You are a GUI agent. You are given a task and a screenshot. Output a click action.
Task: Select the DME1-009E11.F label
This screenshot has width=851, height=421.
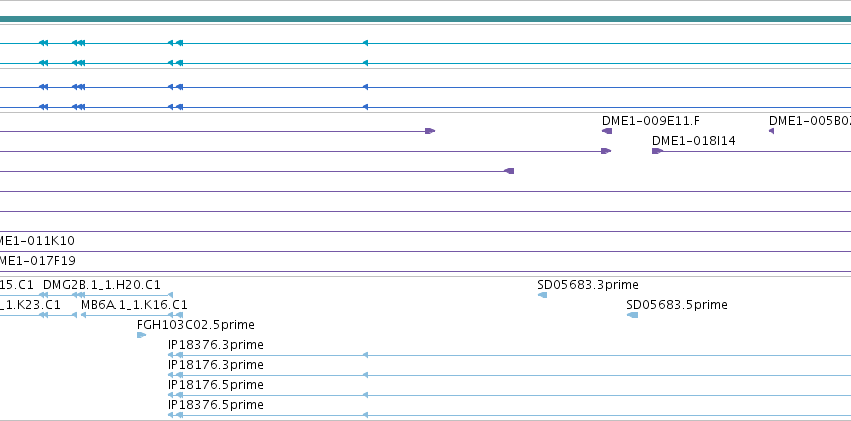coord(651,120)
